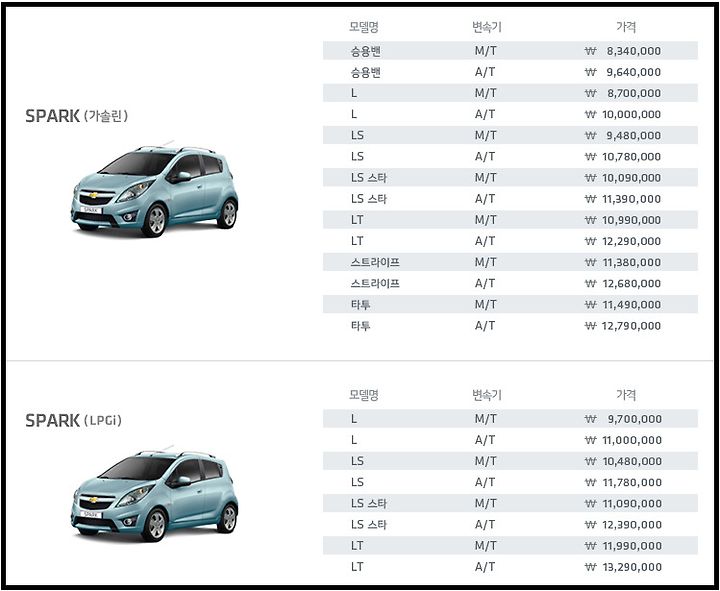This screenshot has height=591, width=720.
Task: Click the price 11,390,000
Action: (631, 199)
